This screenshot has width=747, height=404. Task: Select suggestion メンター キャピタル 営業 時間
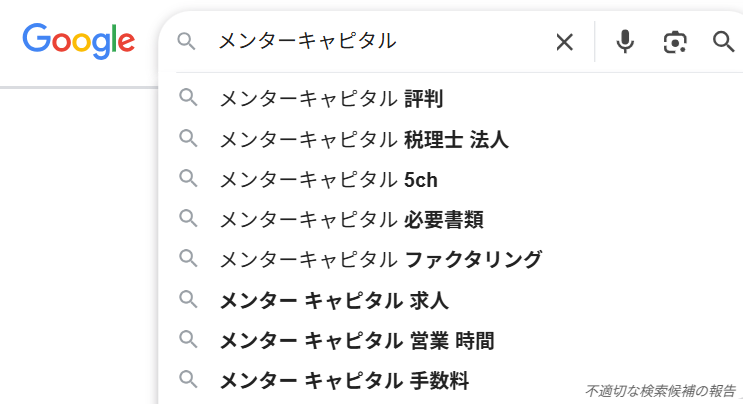click(356, 340)
